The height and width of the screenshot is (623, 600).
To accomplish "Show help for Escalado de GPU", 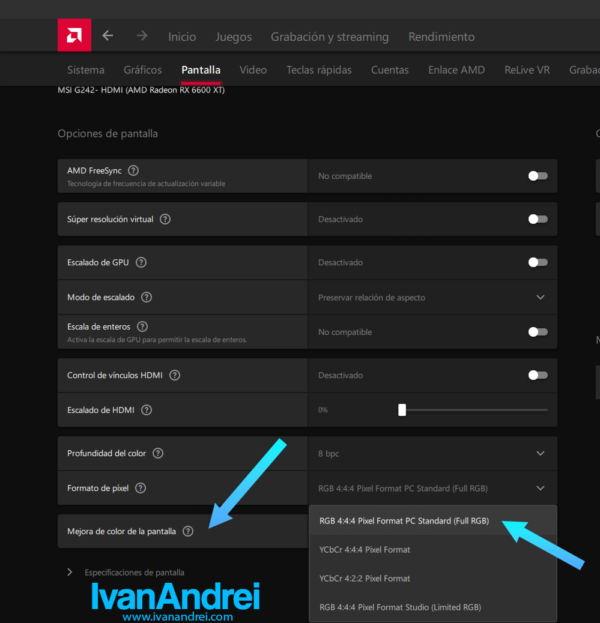I will [141, 262].
